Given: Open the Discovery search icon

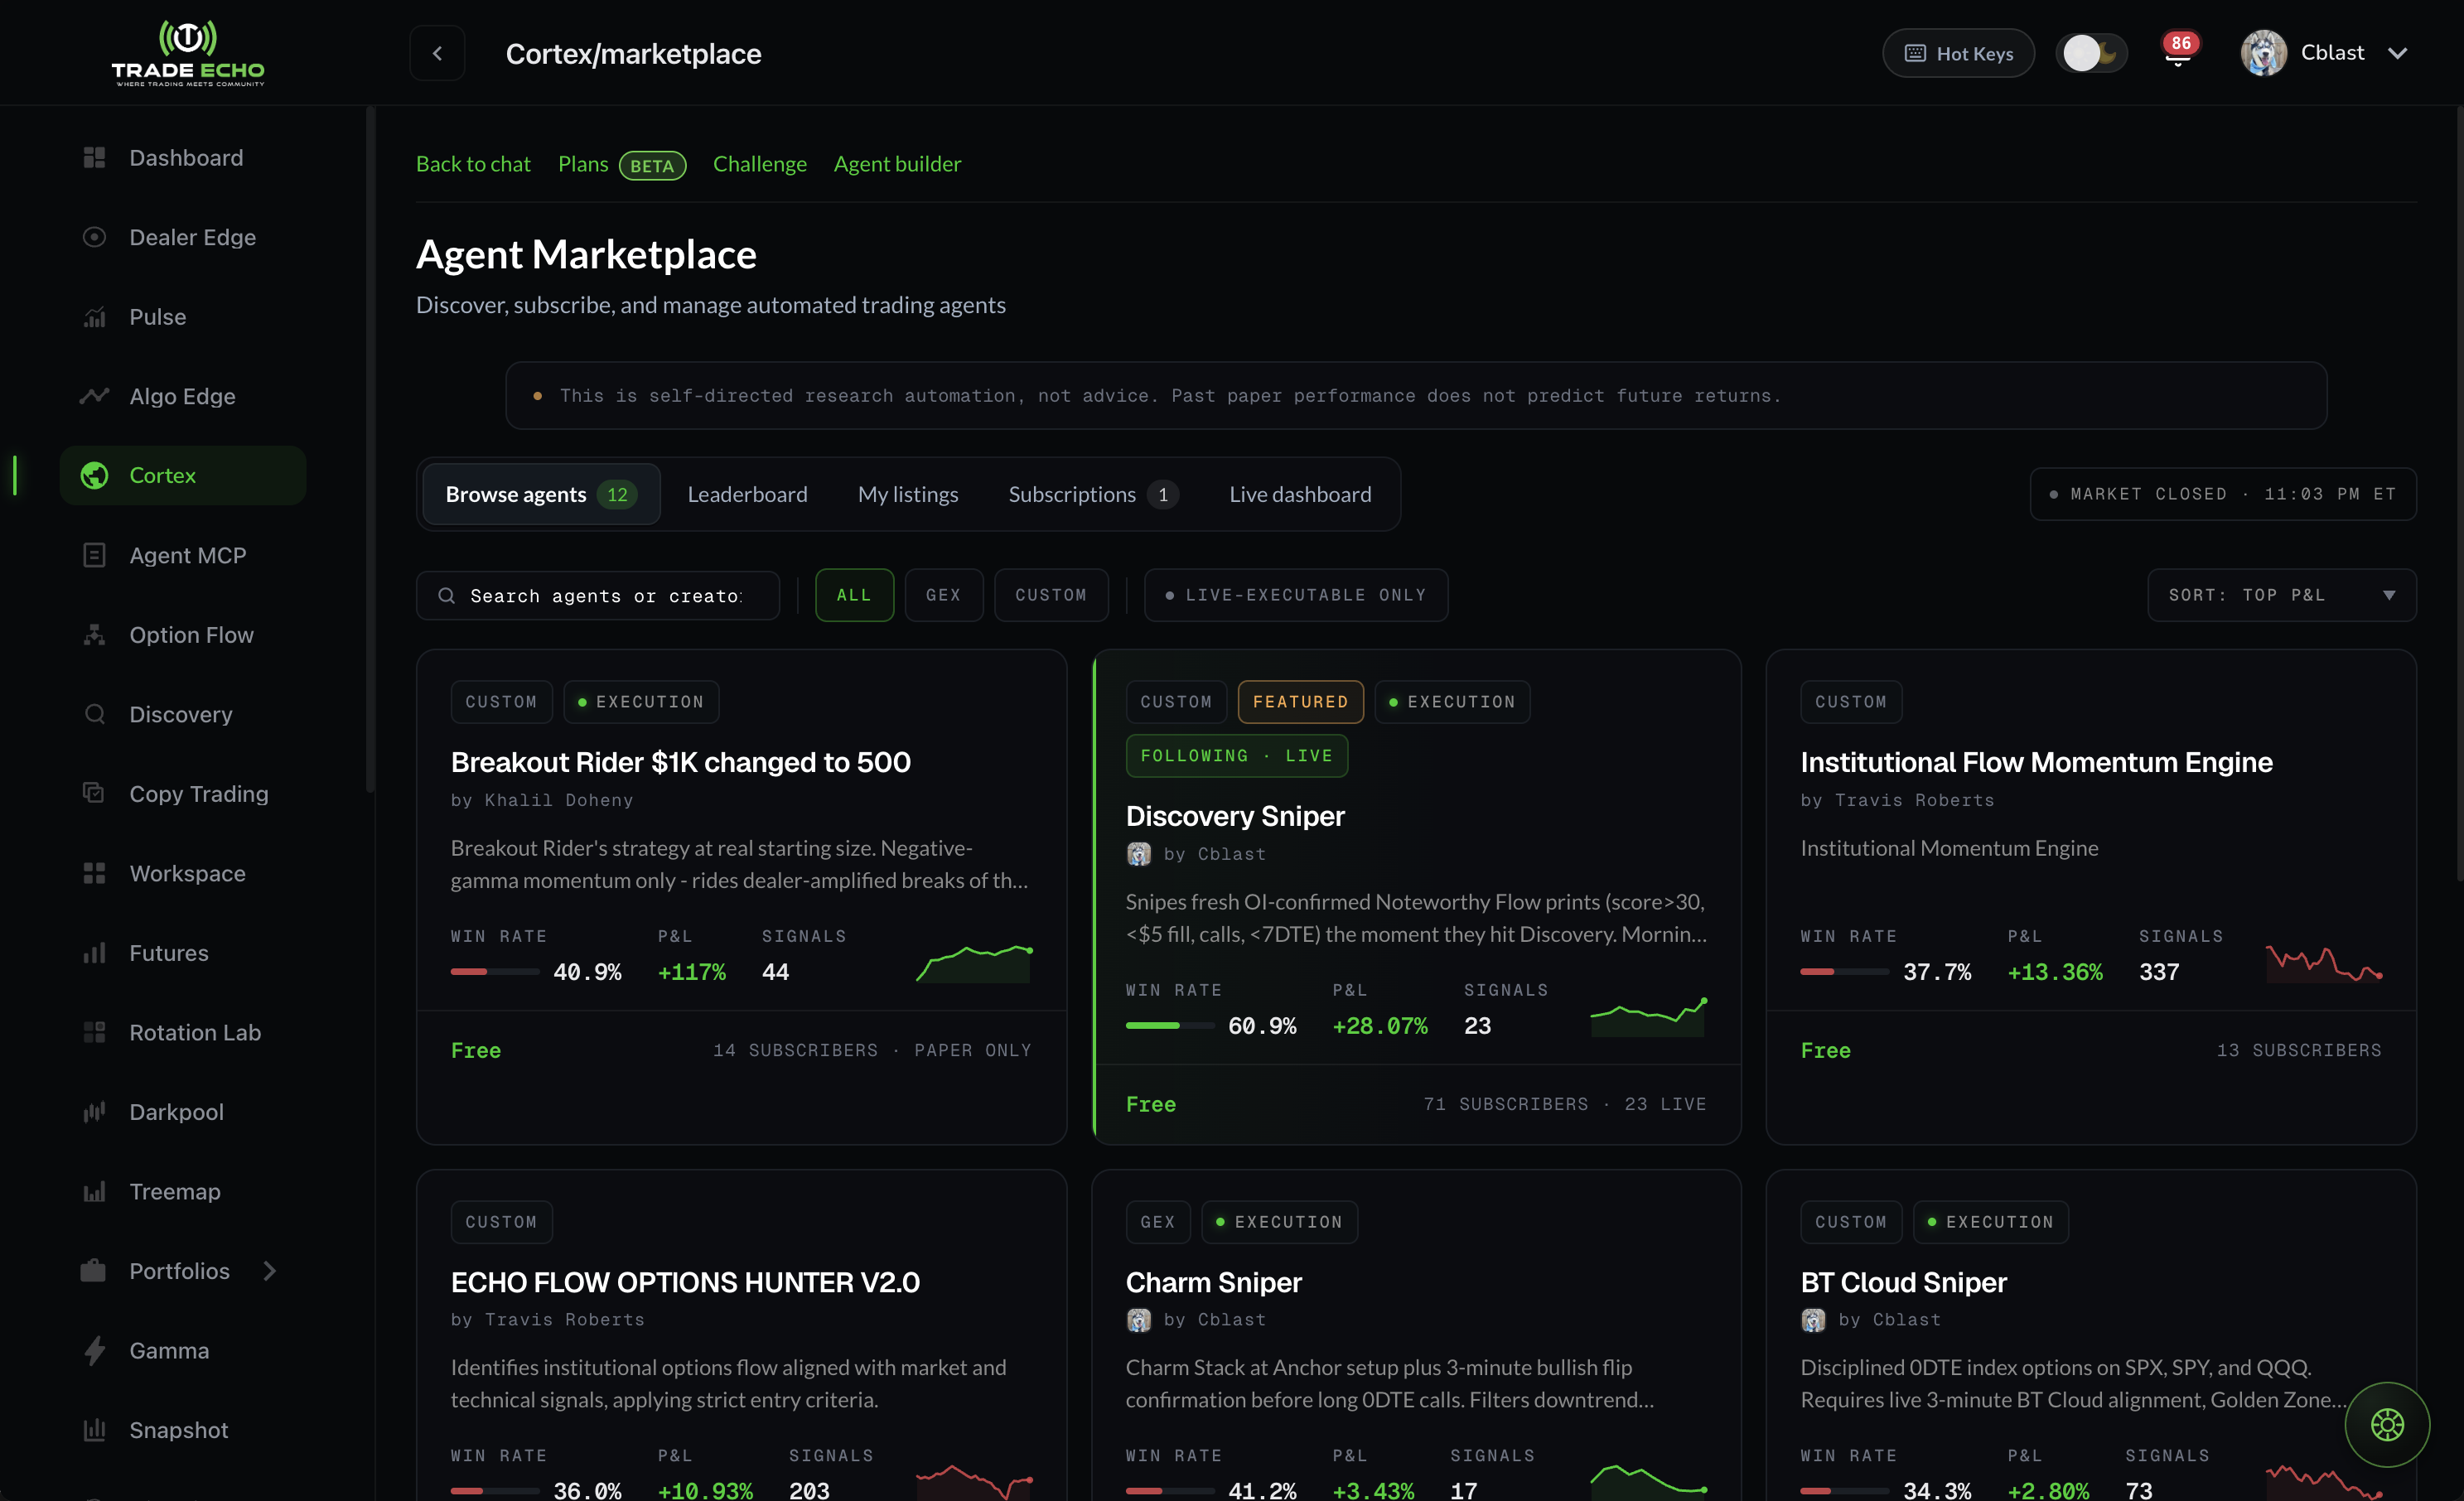Looking at the screenshot, I should pos(94,714).
